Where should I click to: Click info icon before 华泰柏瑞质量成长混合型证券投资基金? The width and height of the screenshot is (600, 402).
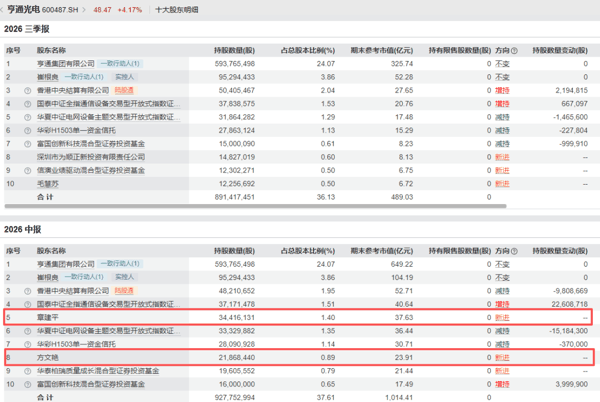click(28, 371)
